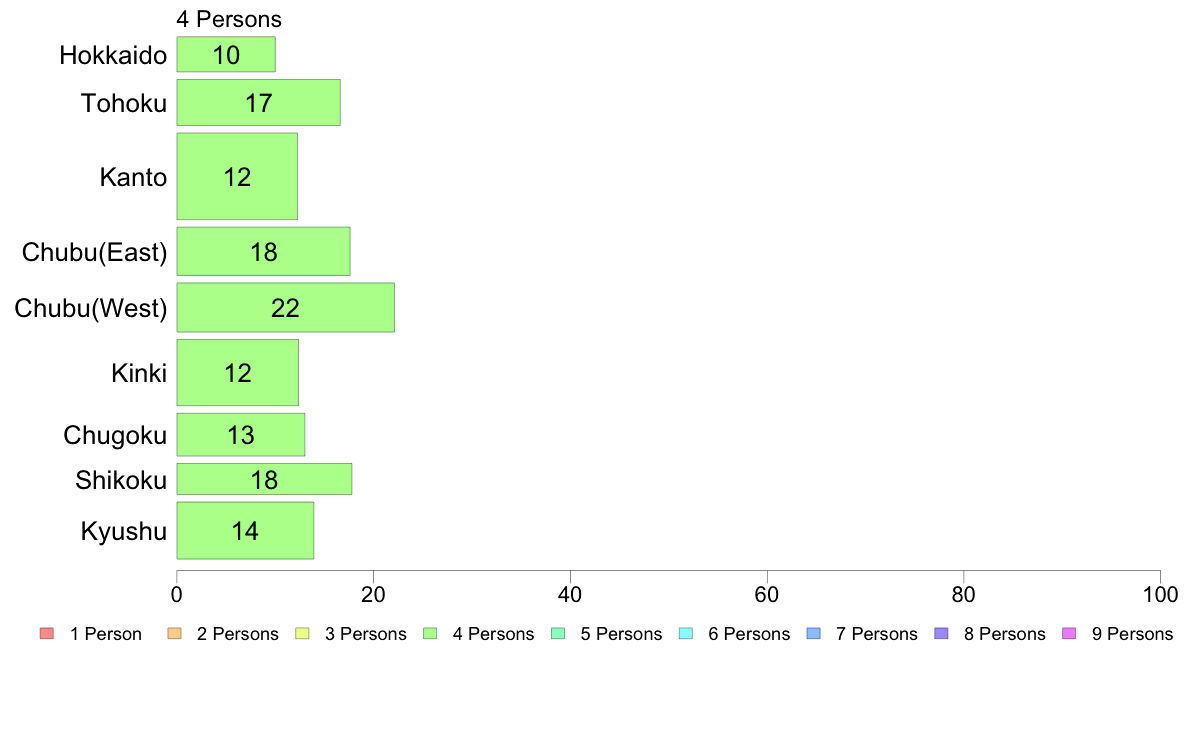This screenshot has height=736, width=1188.
Task: Select the Tohoku bar labeled 17
Action: pyautogui.click(x=258, y=102)
